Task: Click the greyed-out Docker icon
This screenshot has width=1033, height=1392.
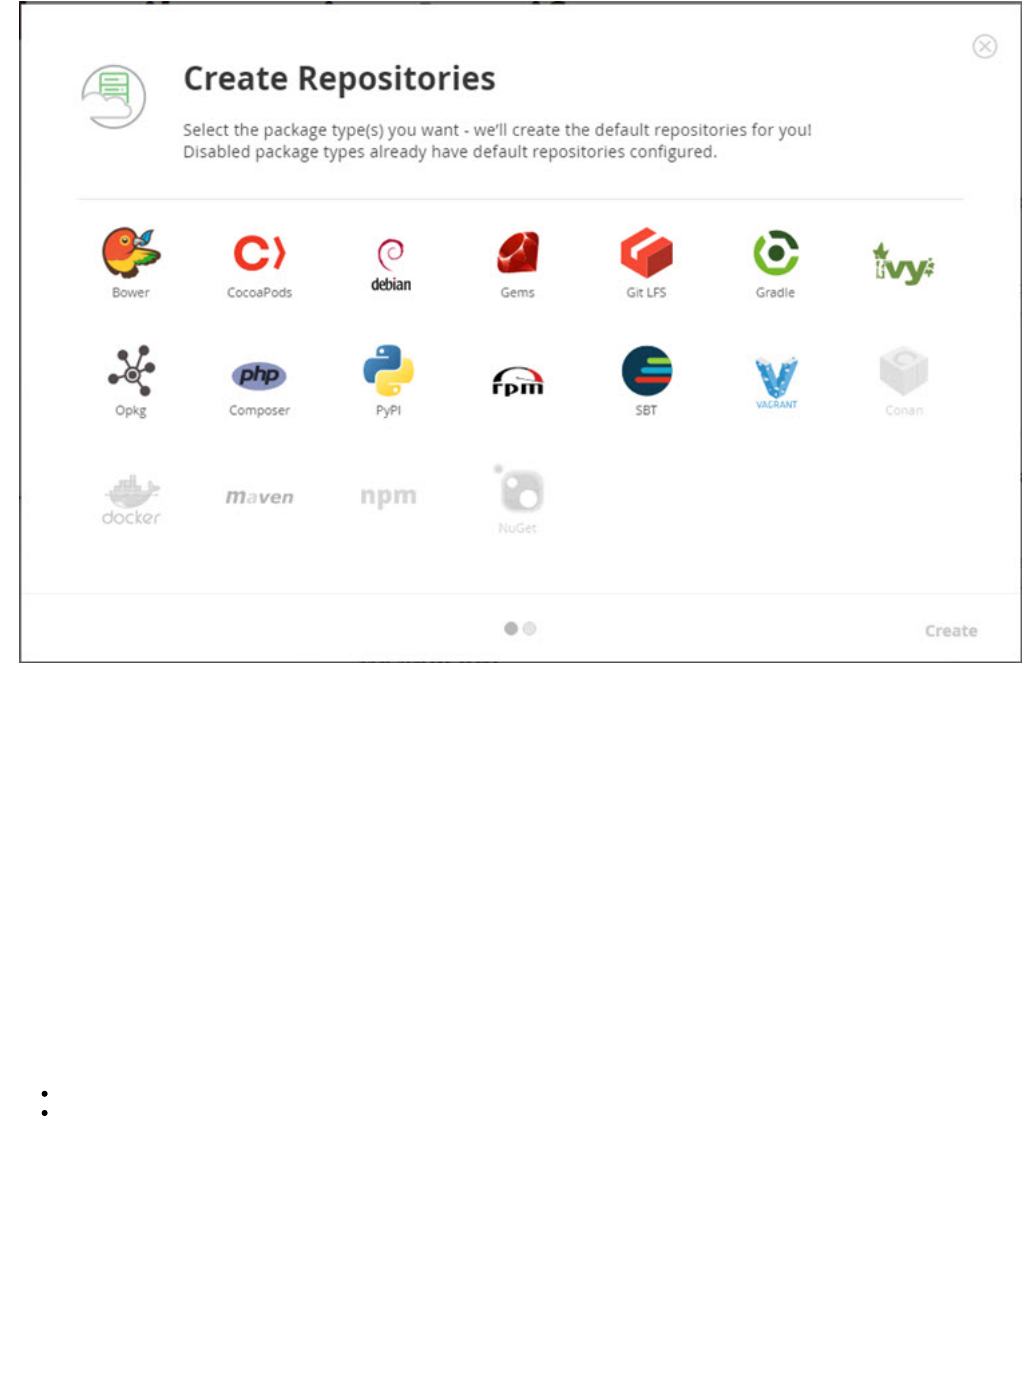Action: point(131,500)
